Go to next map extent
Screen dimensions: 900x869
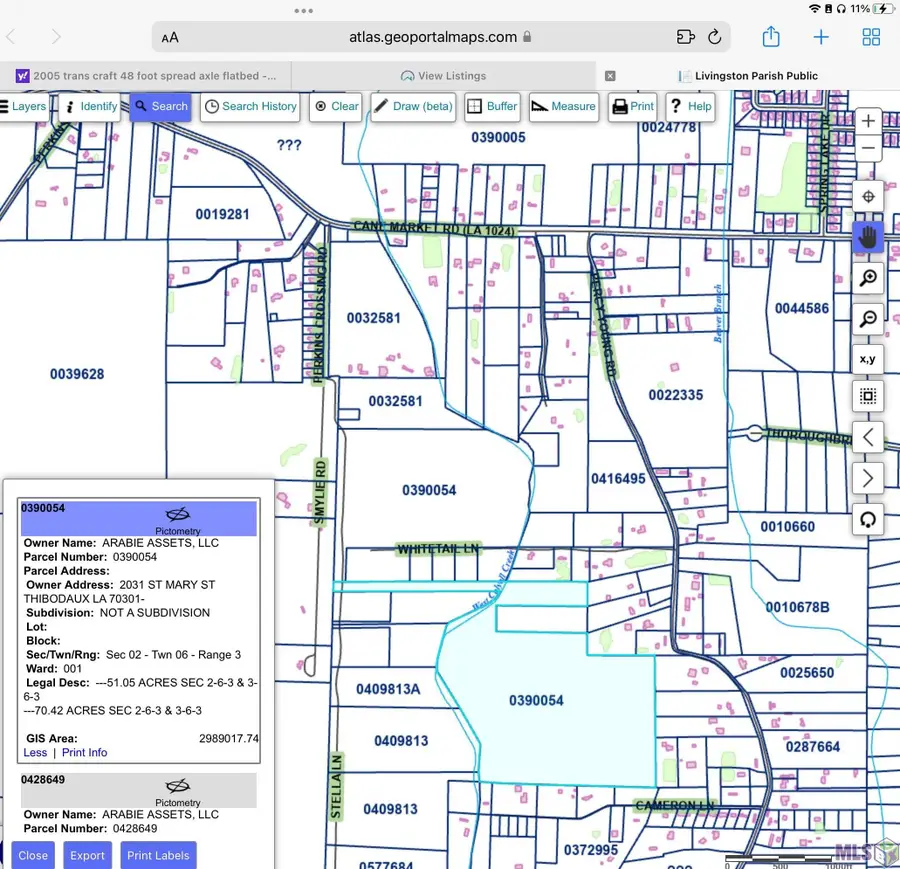[x=868, y=478]
